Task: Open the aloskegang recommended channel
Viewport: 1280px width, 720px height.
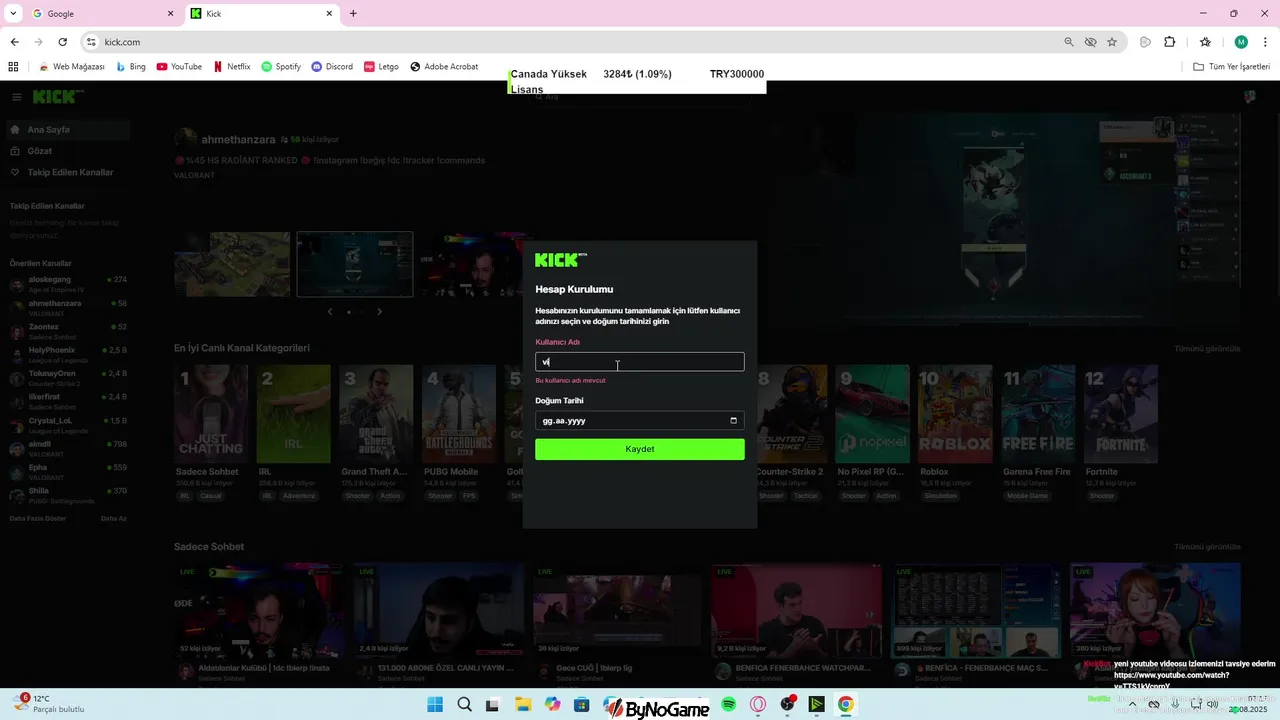Action: [68, 284]
